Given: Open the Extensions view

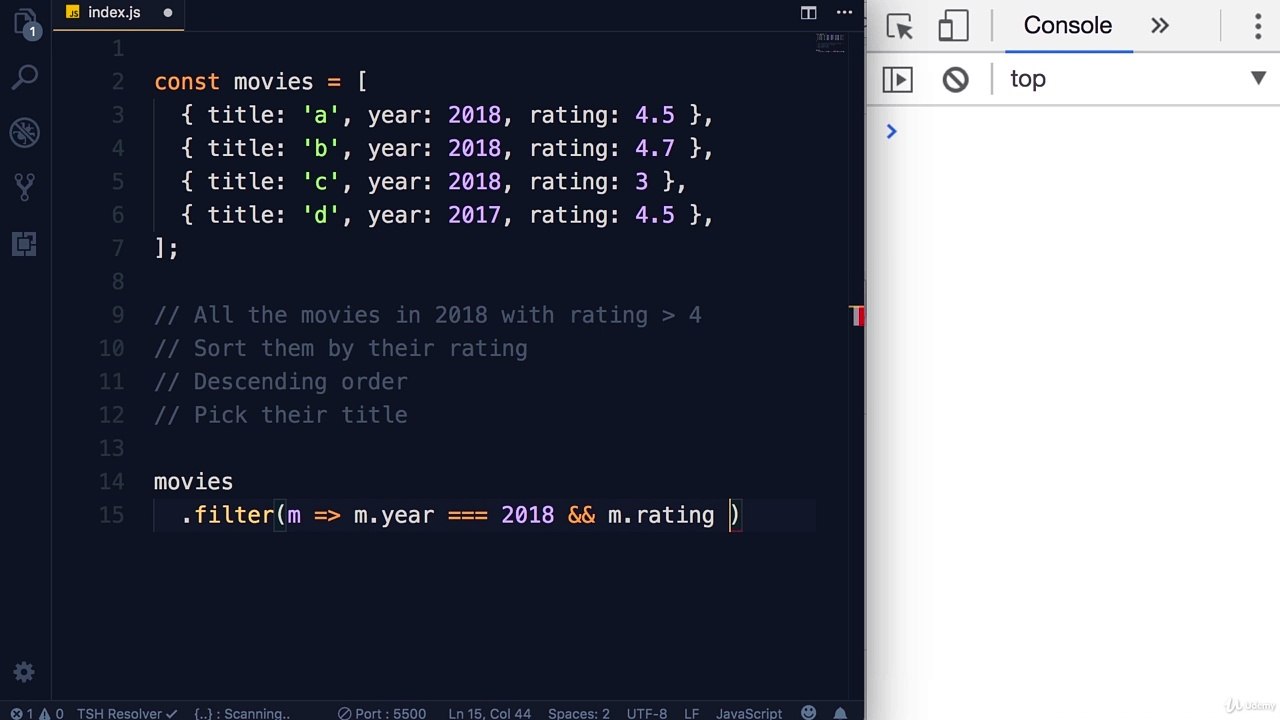Looking at the screenshot, I should [25, 243].
